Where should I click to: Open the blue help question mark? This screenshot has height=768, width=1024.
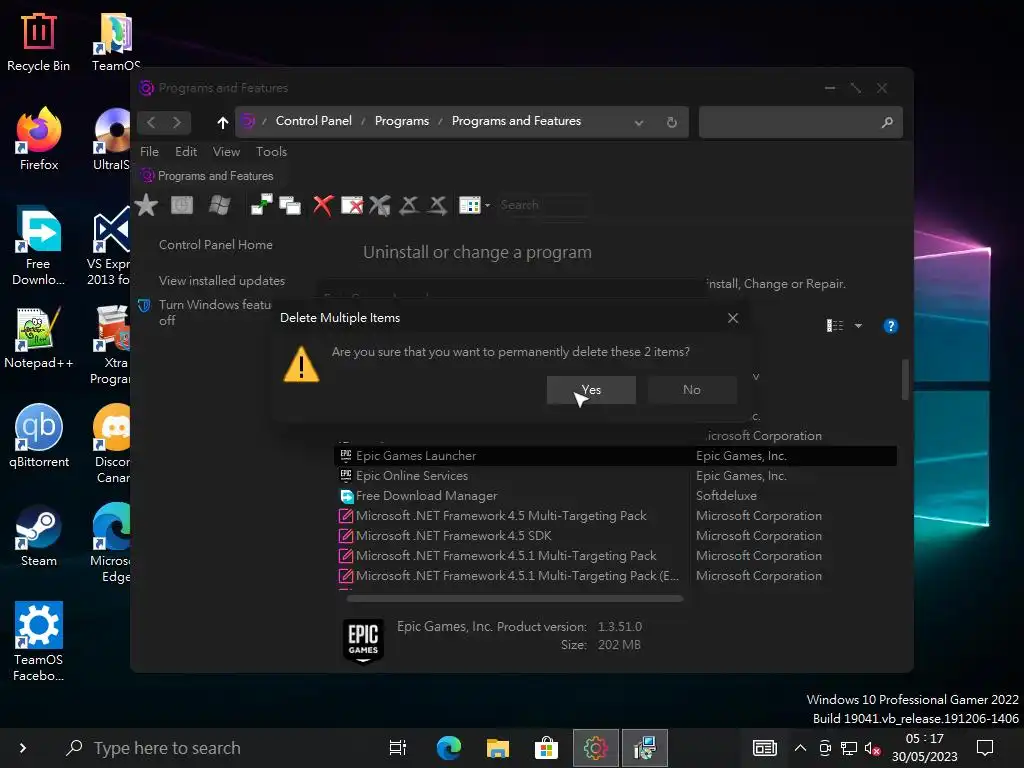pos(890,326)
